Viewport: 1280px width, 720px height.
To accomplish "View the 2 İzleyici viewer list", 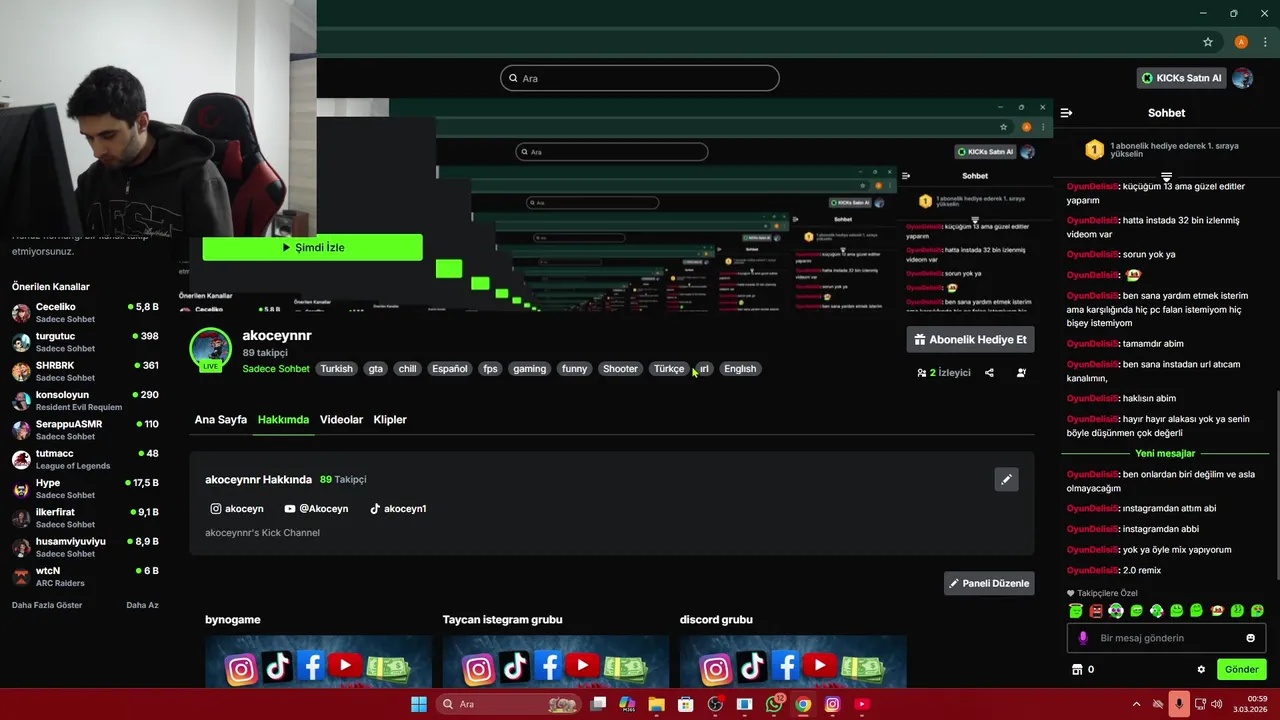I will [943, 372].
